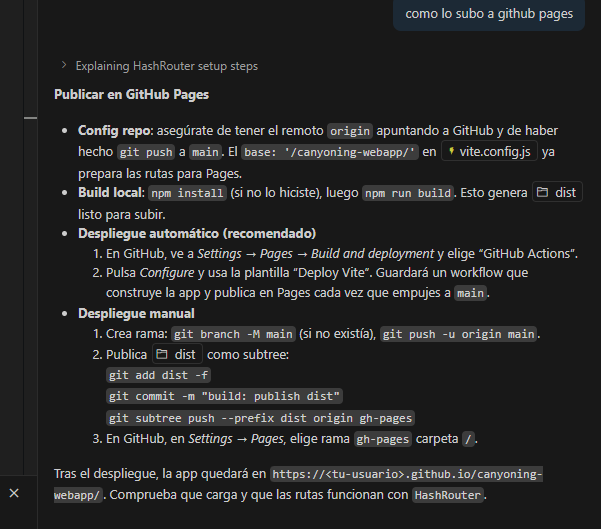The height and width of the screenshot is (529, 601).
Task: Click the 'HashRouter' inline code
Action: [448, 495]
